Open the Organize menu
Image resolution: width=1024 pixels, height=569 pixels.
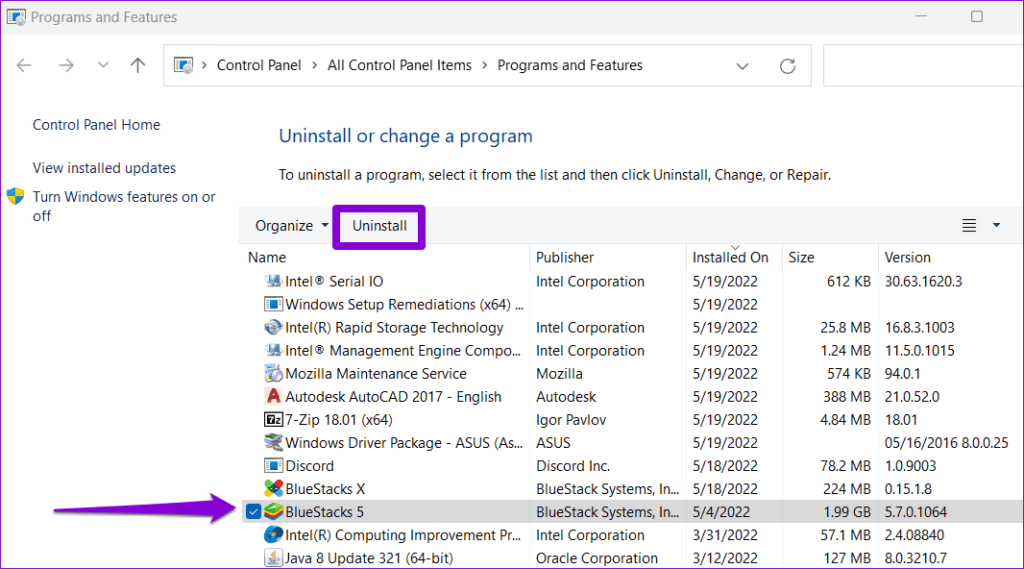[x=291, y=226]
